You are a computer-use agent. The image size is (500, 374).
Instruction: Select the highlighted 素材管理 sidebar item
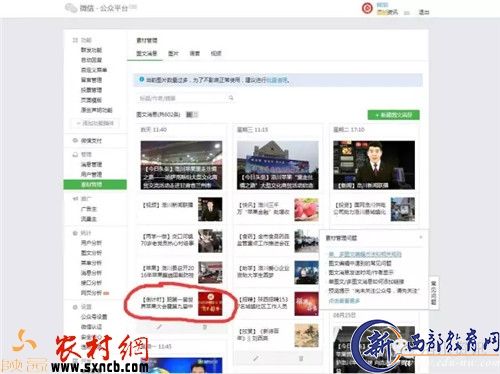[x=95, y=184]
